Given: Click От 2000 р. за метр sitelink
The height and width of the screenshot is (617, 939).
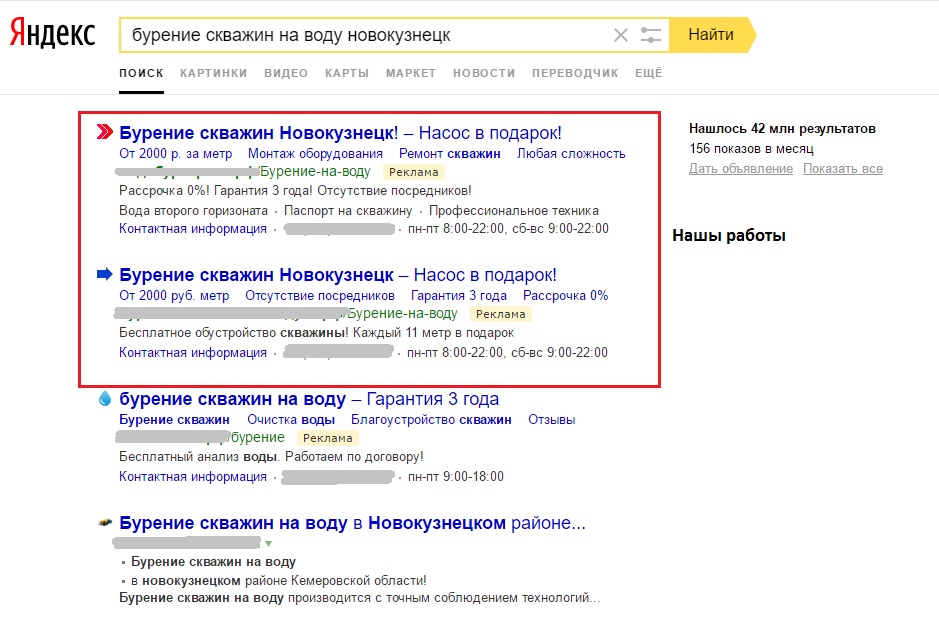Looking at the screenshot, I should [175, 154].
